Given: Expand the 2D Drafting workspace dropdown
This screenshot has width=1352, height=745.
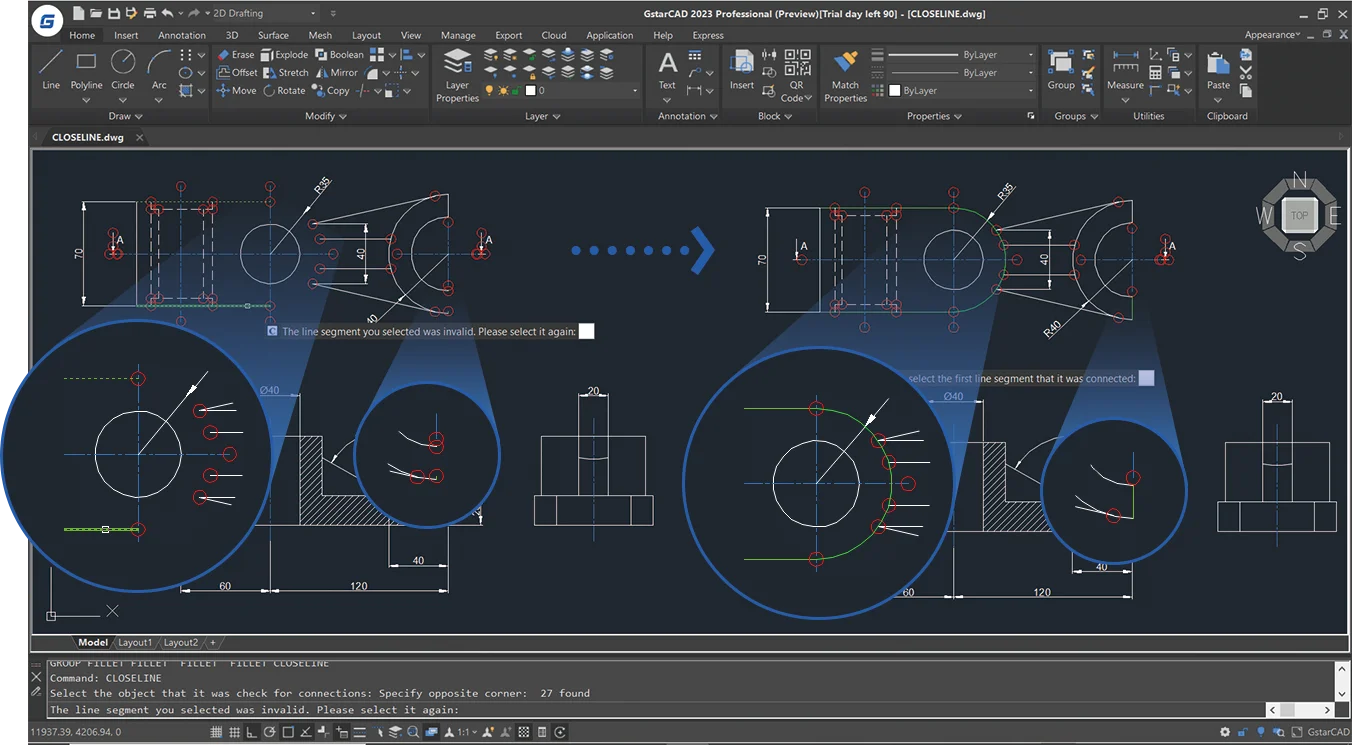Looking at the screenshot, I should (313, 14).
